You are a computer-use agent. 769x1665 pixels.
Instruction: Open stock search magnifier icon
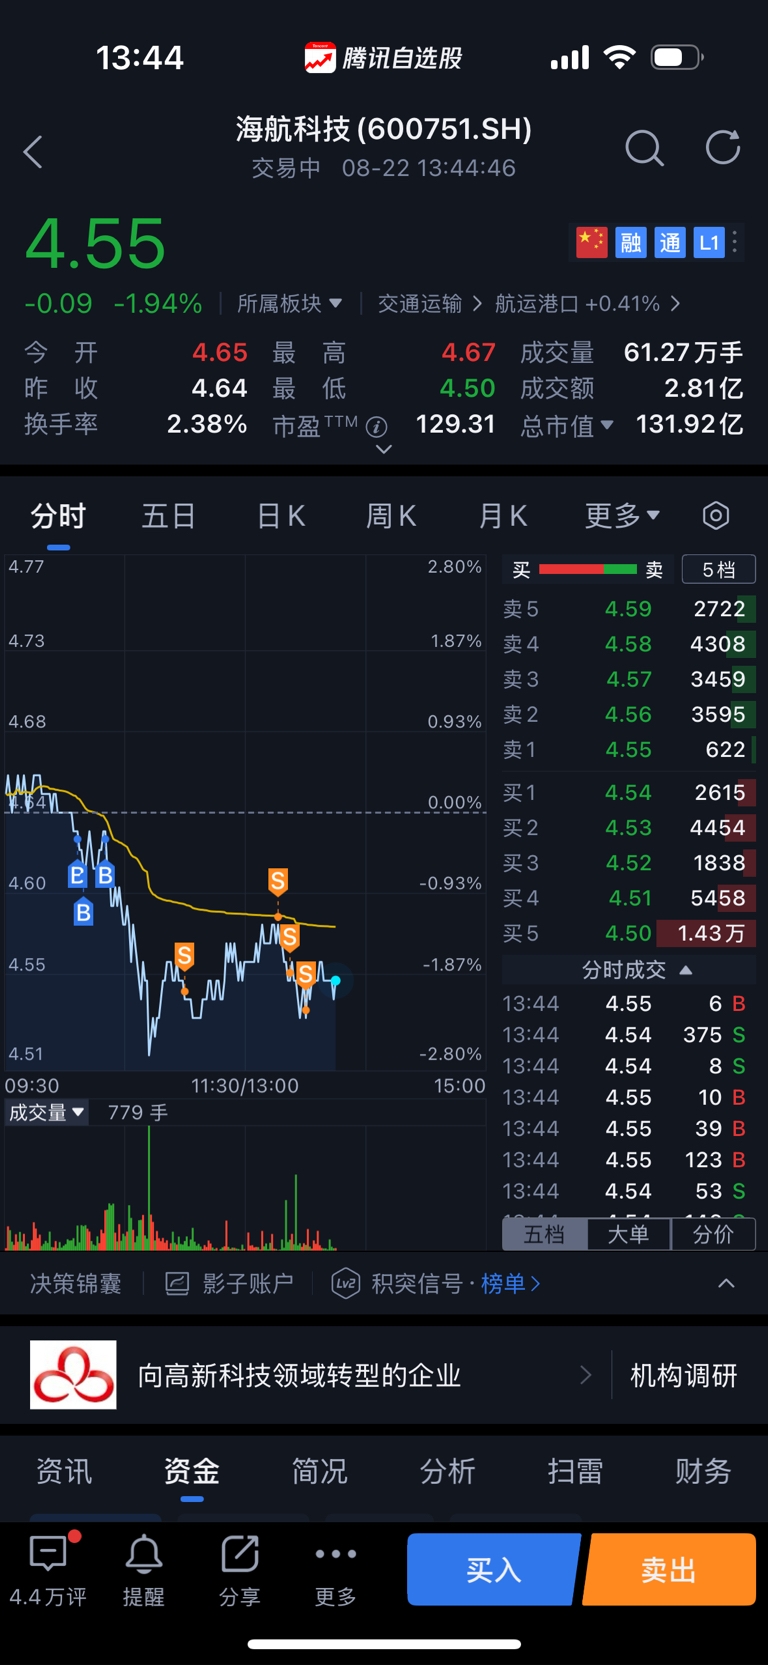[644, 148]
